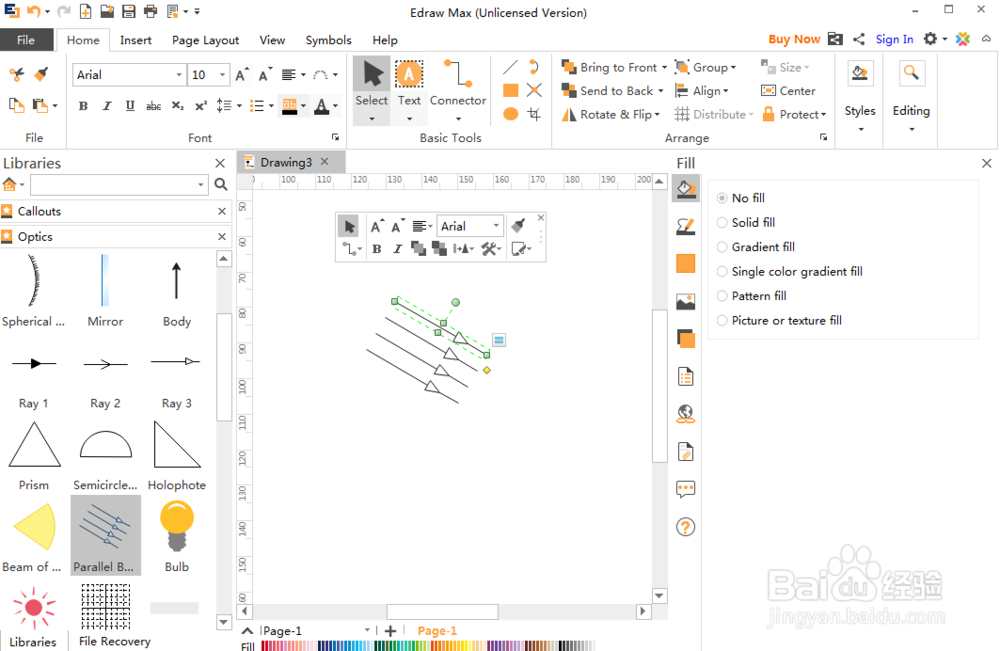Image resolution: width=1000 pixels, height=651 pixels.
Task: Open the Shadow panel icon in sidebar
Action: (686, 339)
